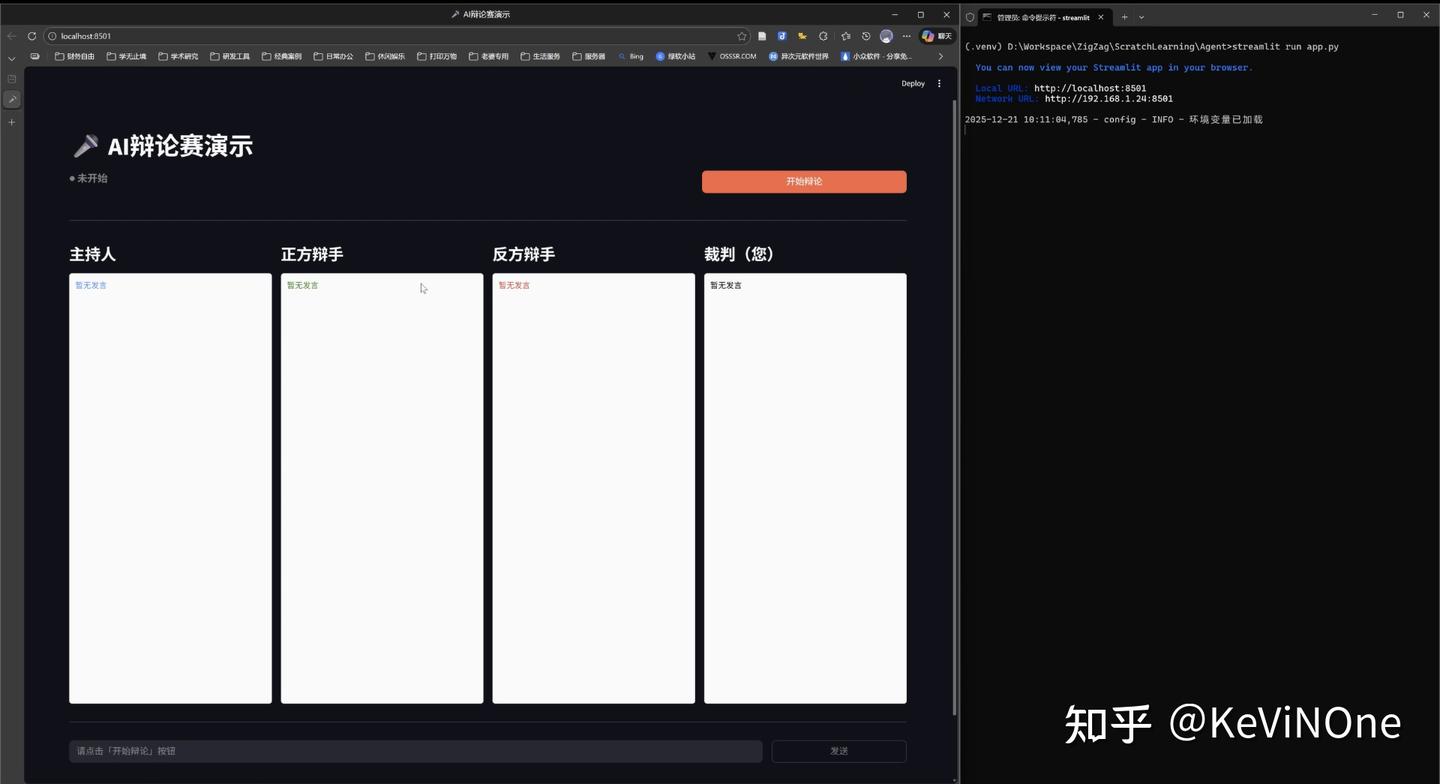The image size is (1440, 784).
Task: Select the AI辩论 app icon in the Edge sidebar
Action: point(11,99)
